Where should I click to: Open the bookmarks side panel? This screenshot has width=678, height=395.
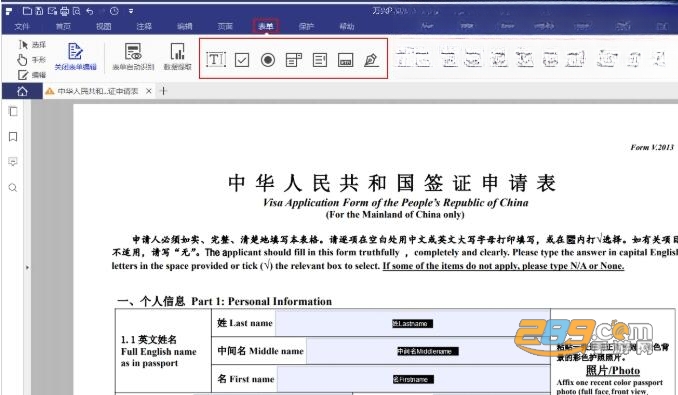click(13, 137)
